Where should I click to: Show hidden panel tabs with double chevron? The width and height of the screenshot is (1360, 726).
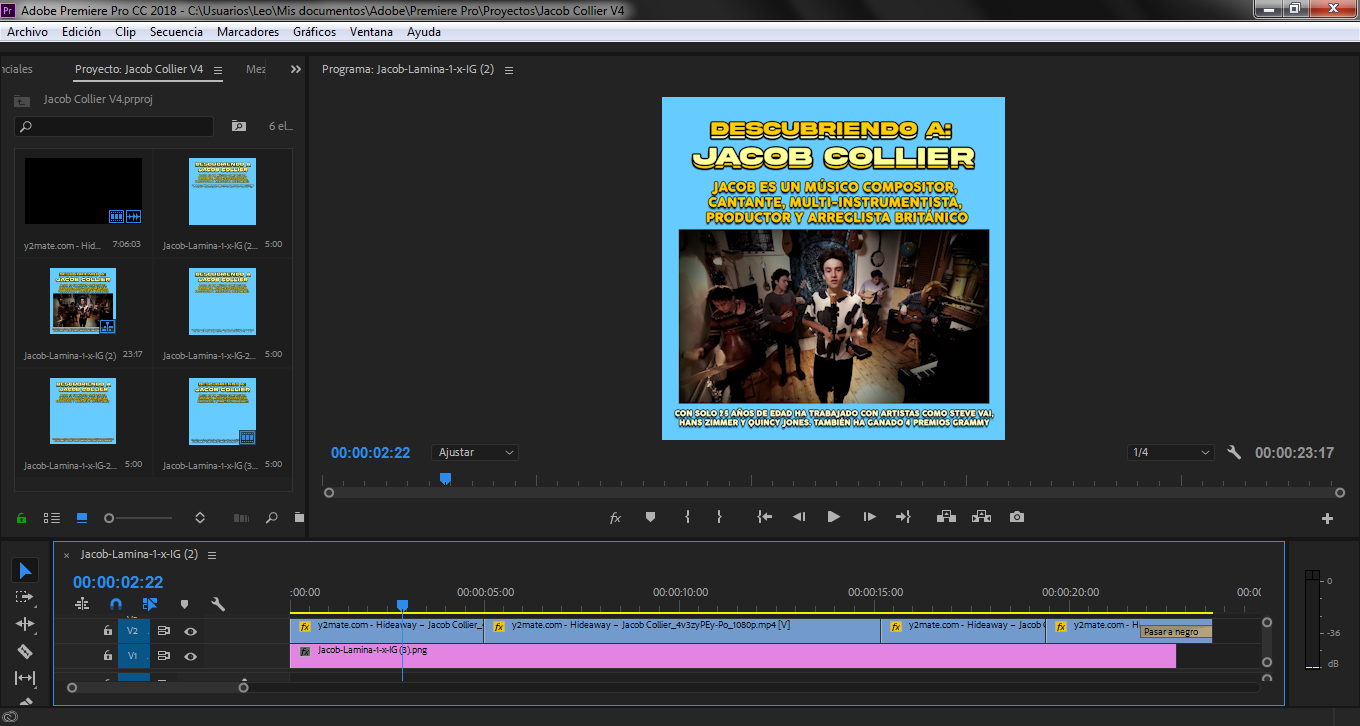(295, 70)
